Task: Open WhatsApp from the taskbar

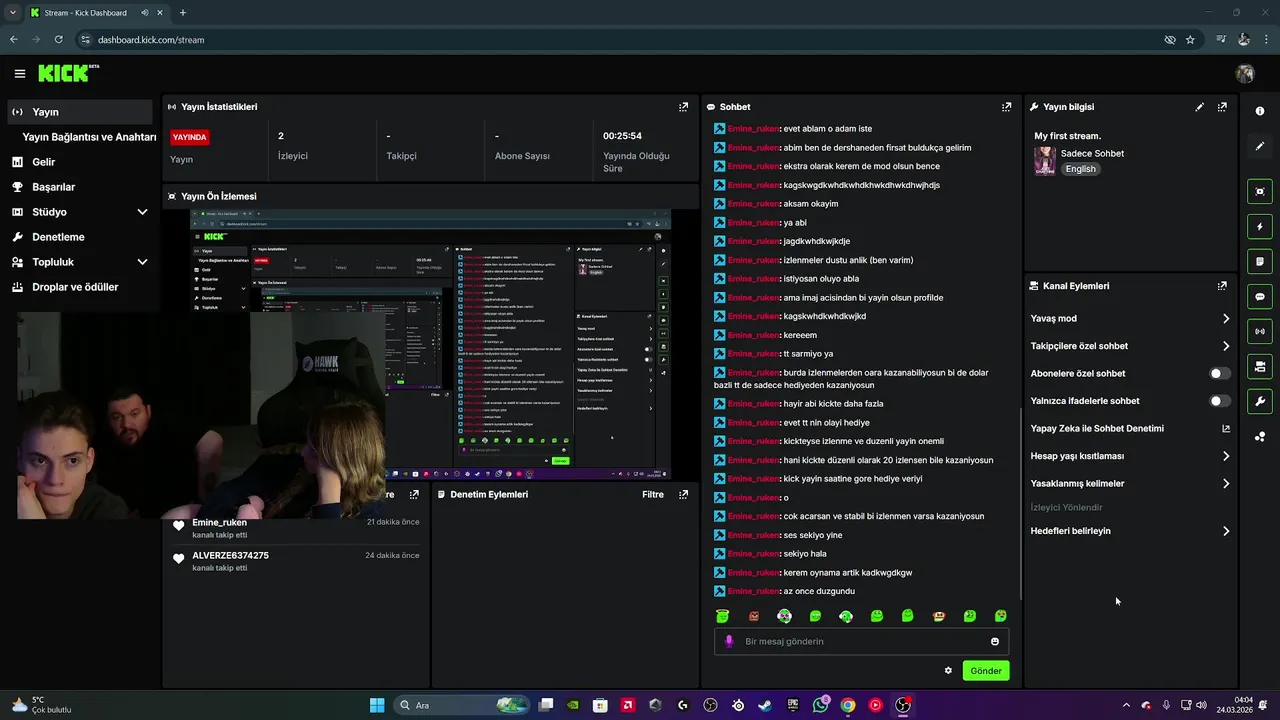Action: coord(821,705)
